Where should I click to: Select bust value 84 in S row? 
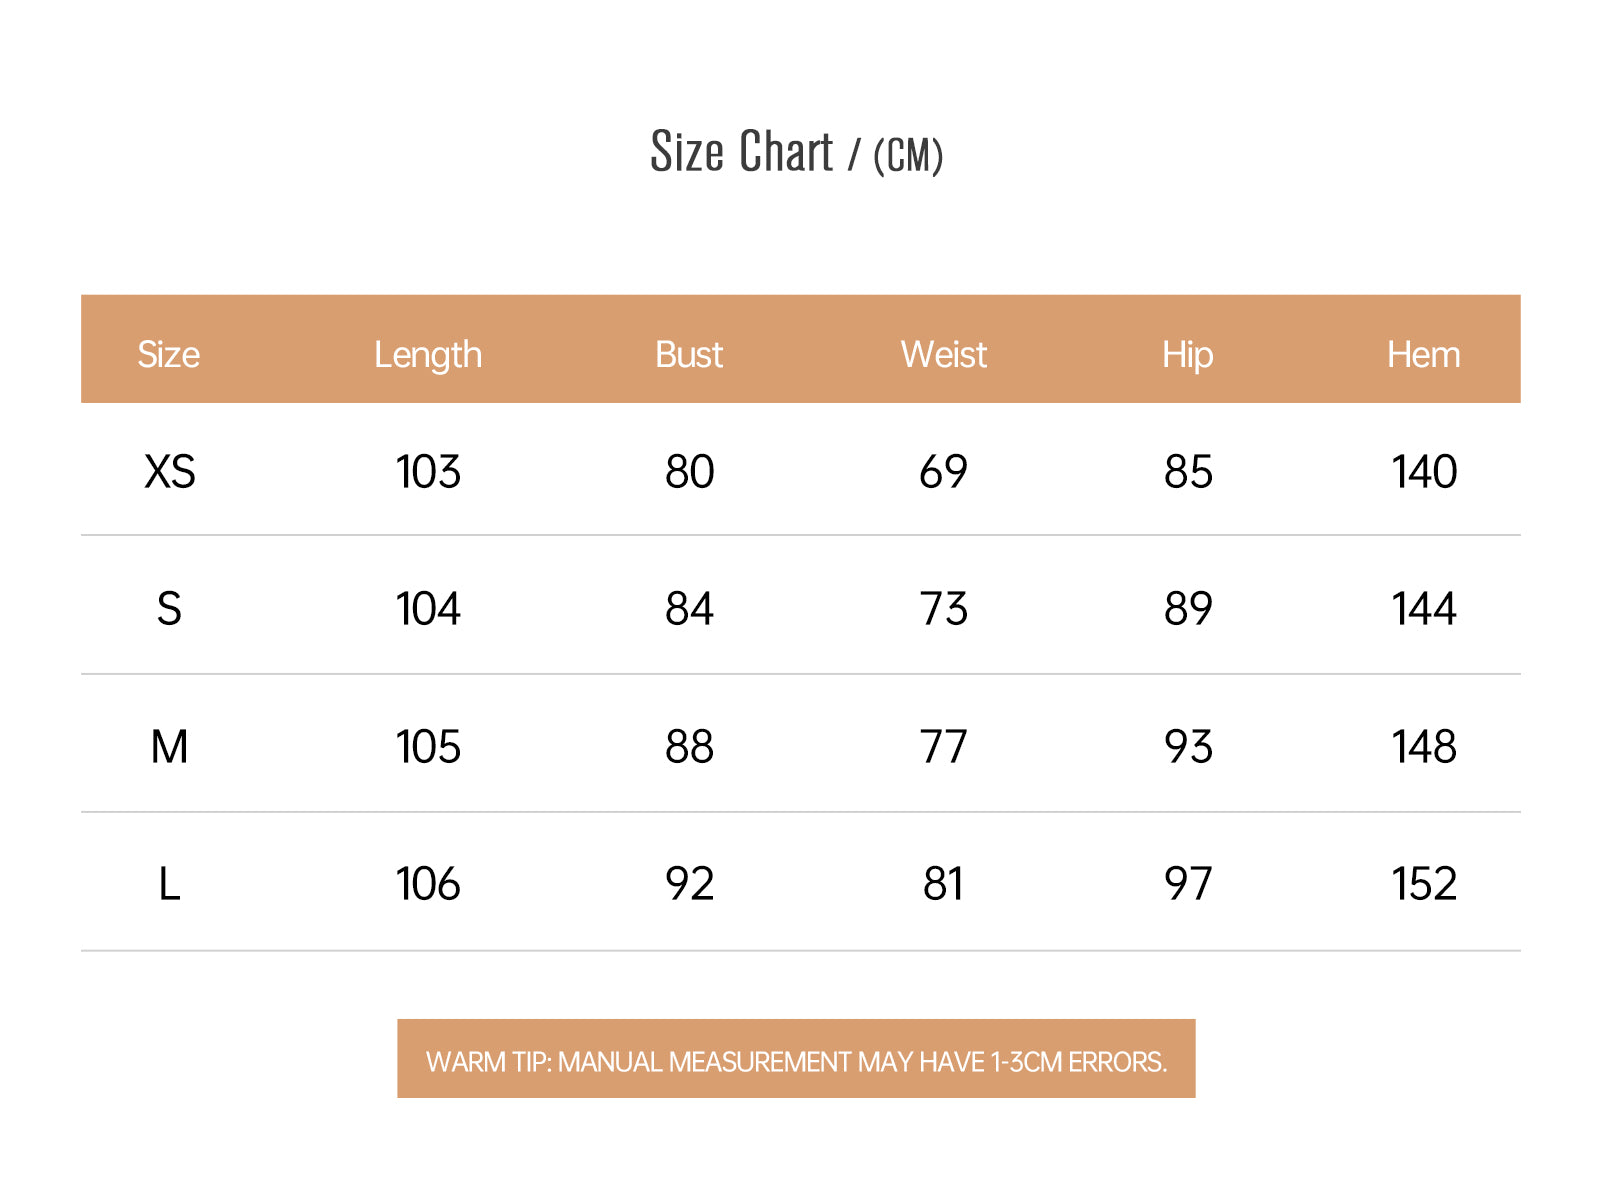coord(689,608)
